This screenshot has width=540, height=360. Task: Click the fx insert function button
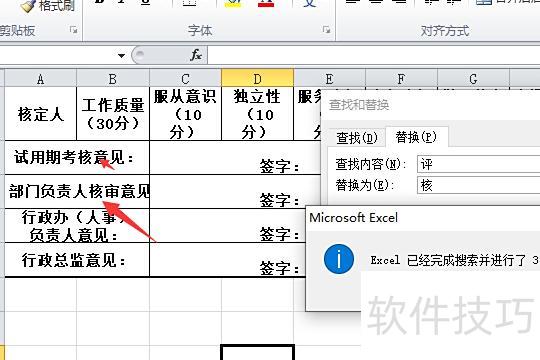pos(196,55)
